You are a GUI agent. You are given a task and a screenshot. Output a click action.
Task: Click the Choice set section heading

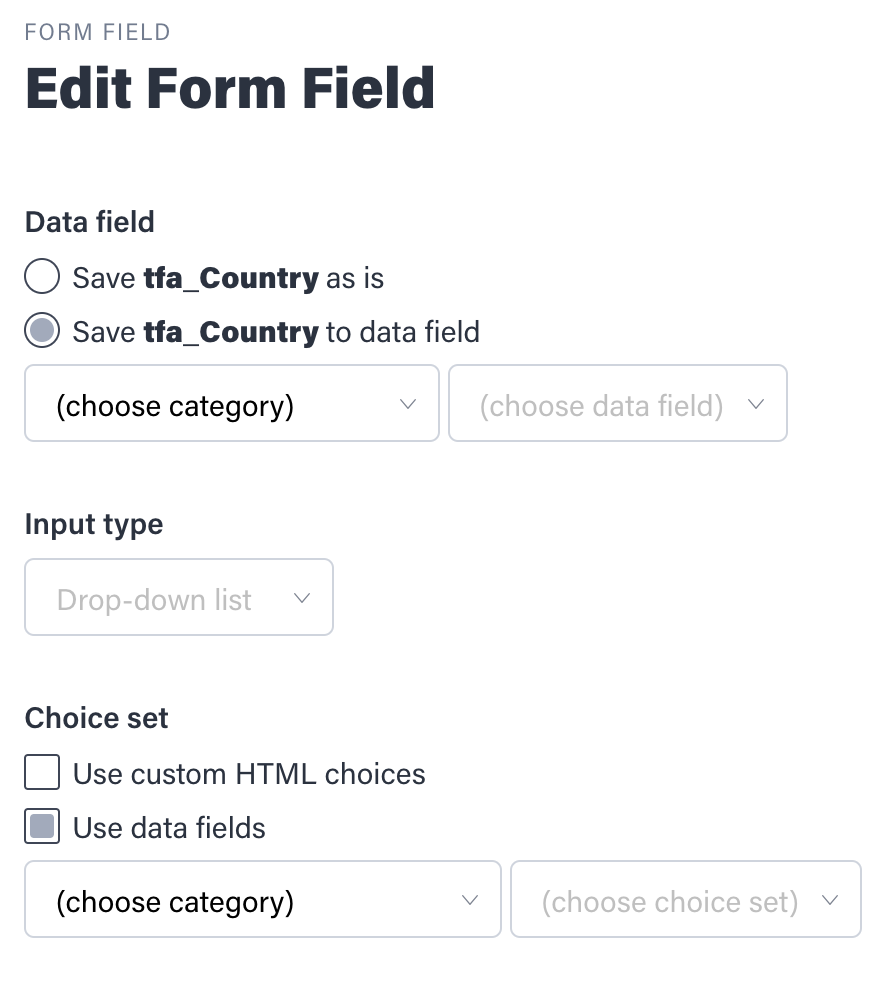pos(96,718)
